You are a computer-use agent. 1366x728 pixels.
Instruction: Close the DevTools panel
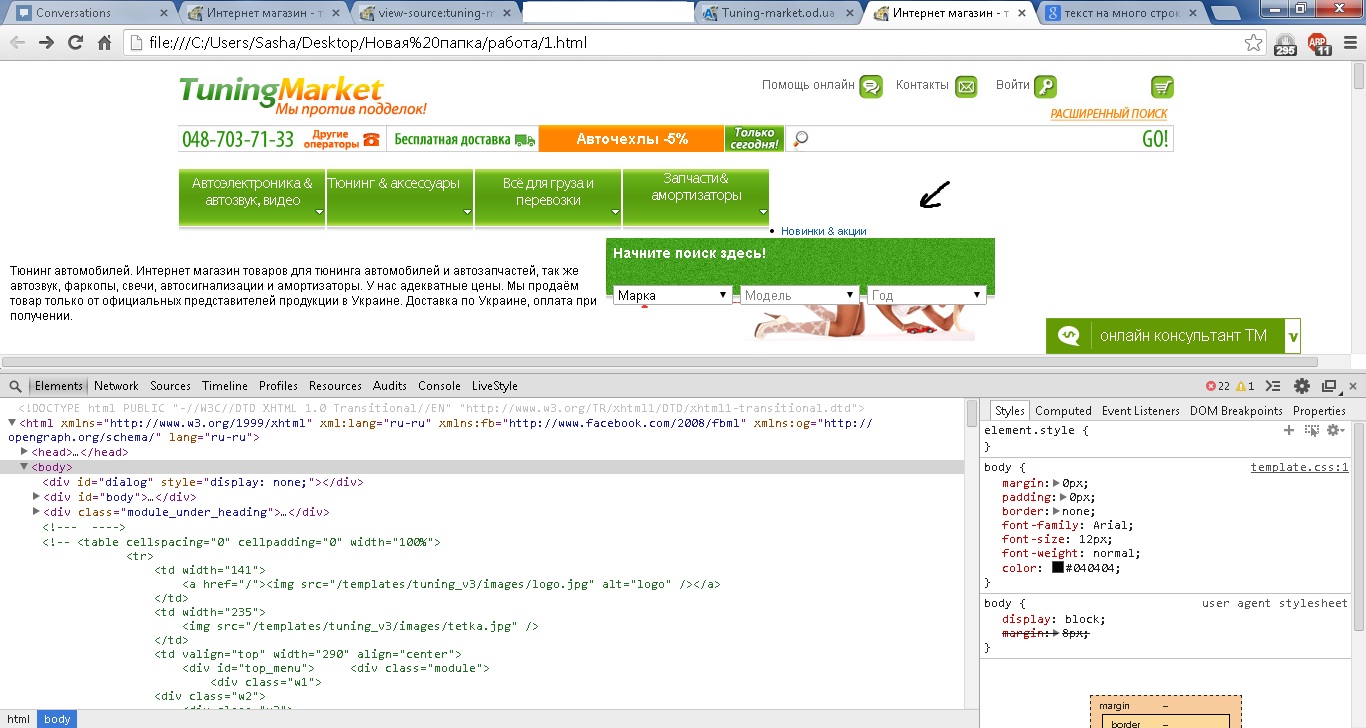coord(1354,386)
